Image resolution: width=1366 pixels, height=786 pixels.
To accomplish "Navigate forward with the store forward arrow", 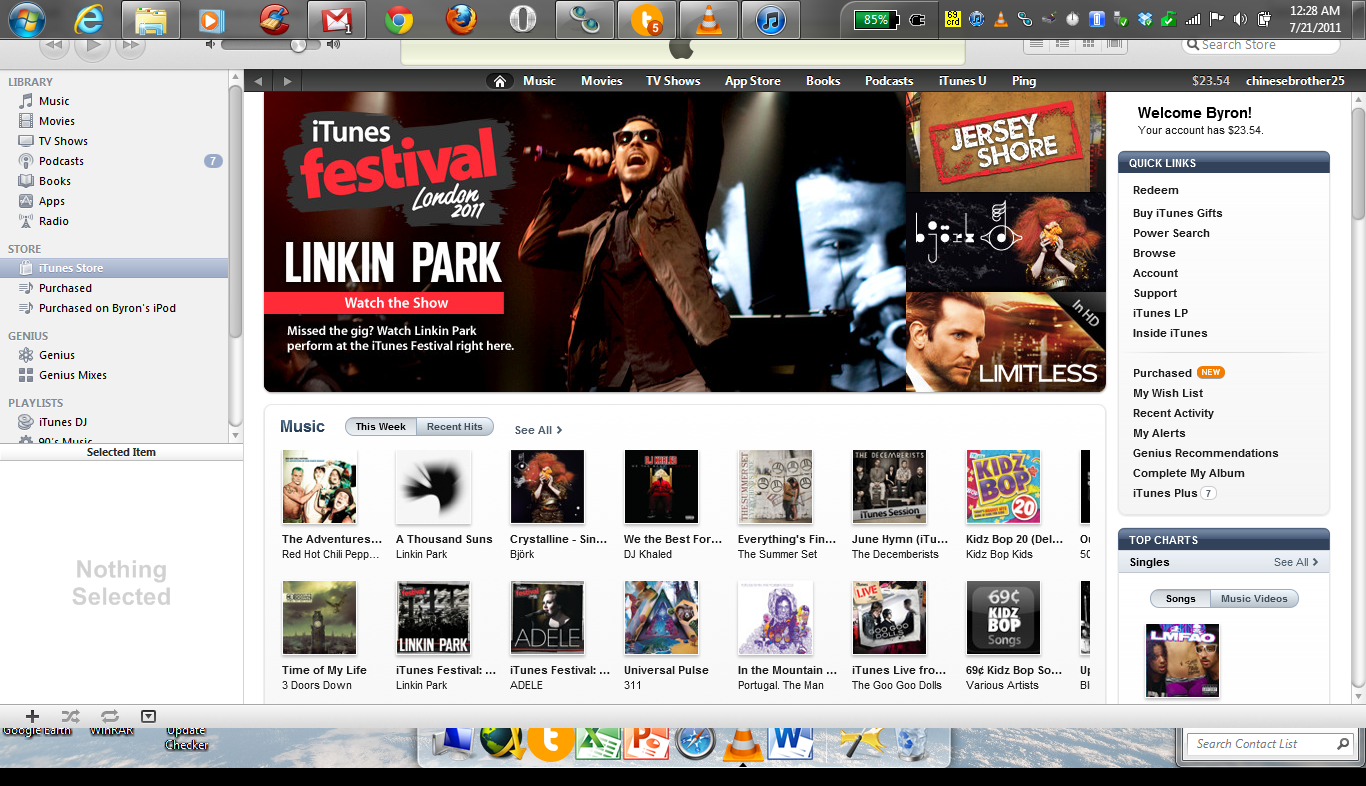I will pyautogui.click(x=288, y=81).
